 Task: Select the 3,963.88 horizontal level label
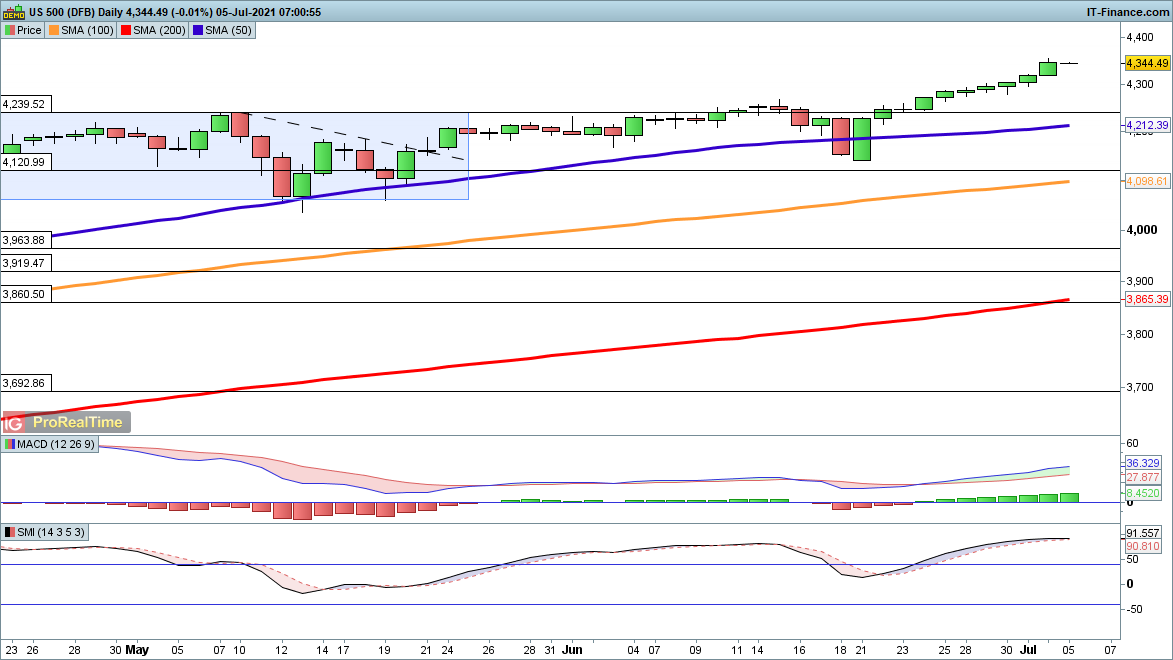click(x=24, y=240)
